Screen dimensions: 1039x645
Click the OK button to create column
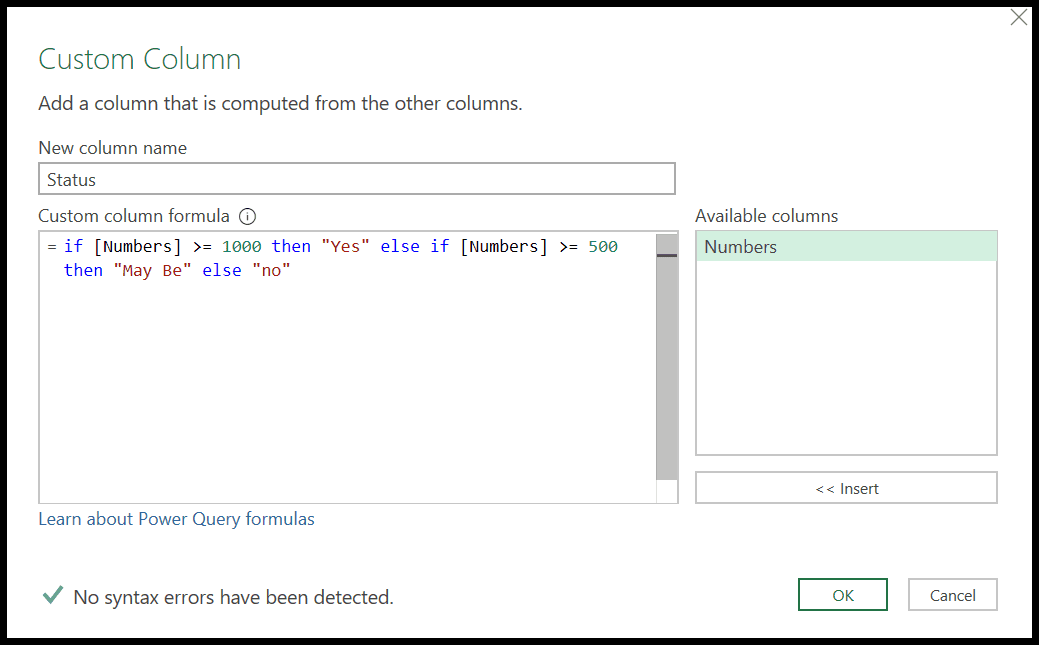pyautogui.click(x=842, y=594)
